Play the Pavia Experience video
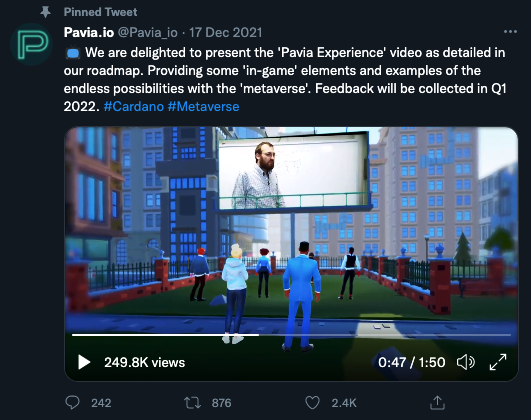Screen dimensions: 531x420 pyautogui.click(x=84, y=362)
